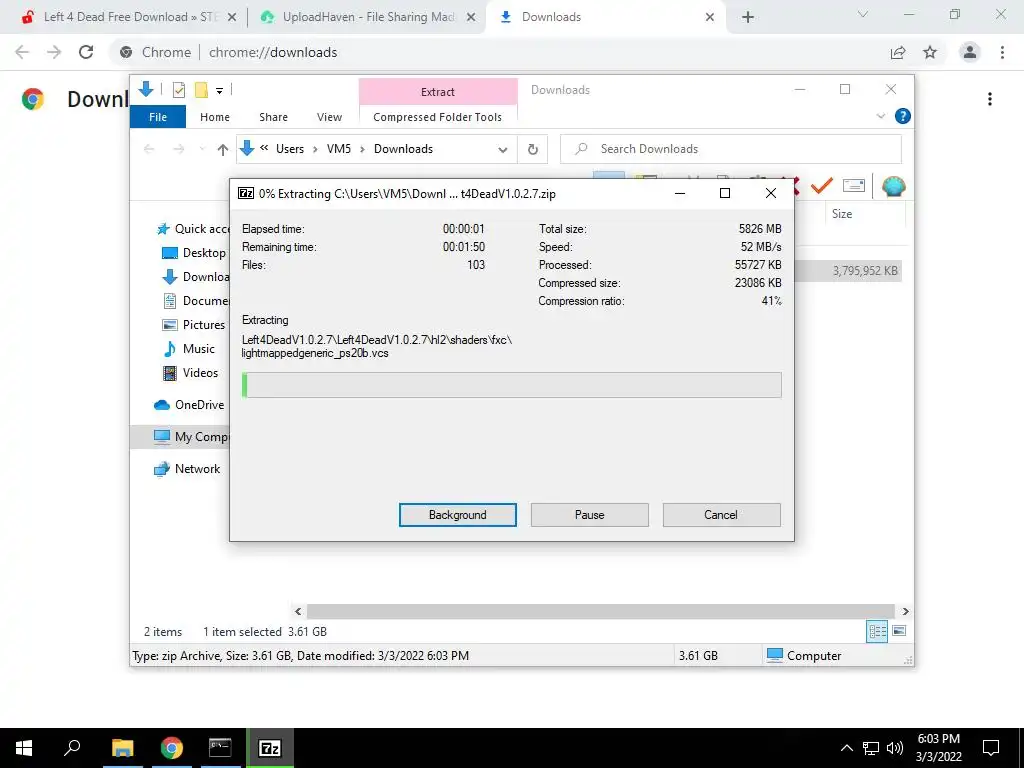Open Command Prompt from taskbar
The image size is (1024, 768).
pyautogui.click(x=220, y=748)
